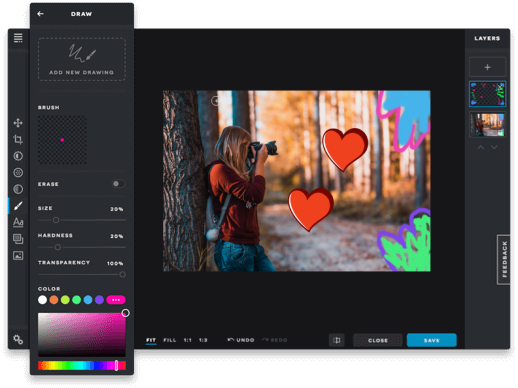Select the Crop tool
This screenshot has width=518, height=388.
tap(18, 139)
